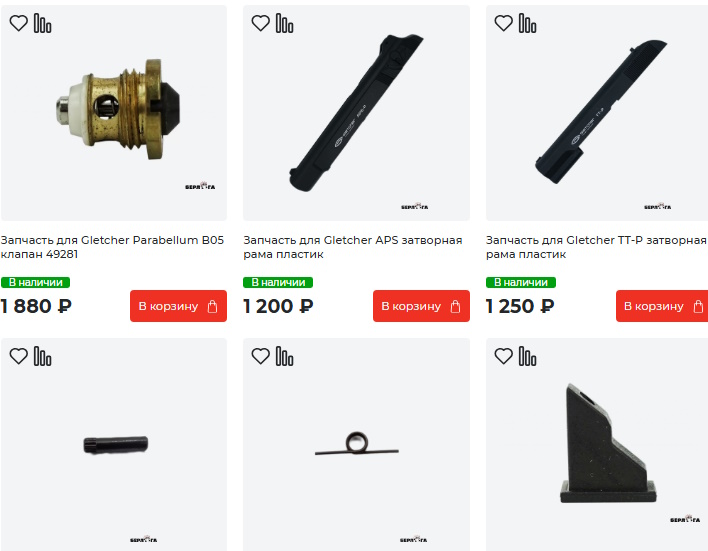Favorite the small black pin product
708x551 pixels.
[x=19, y=356]
